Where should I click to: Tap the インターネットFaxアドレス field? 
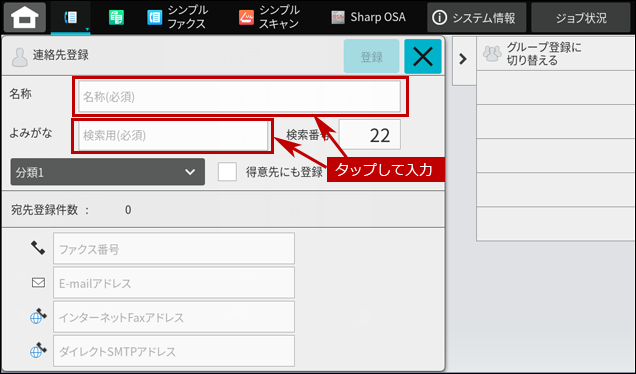174,317
